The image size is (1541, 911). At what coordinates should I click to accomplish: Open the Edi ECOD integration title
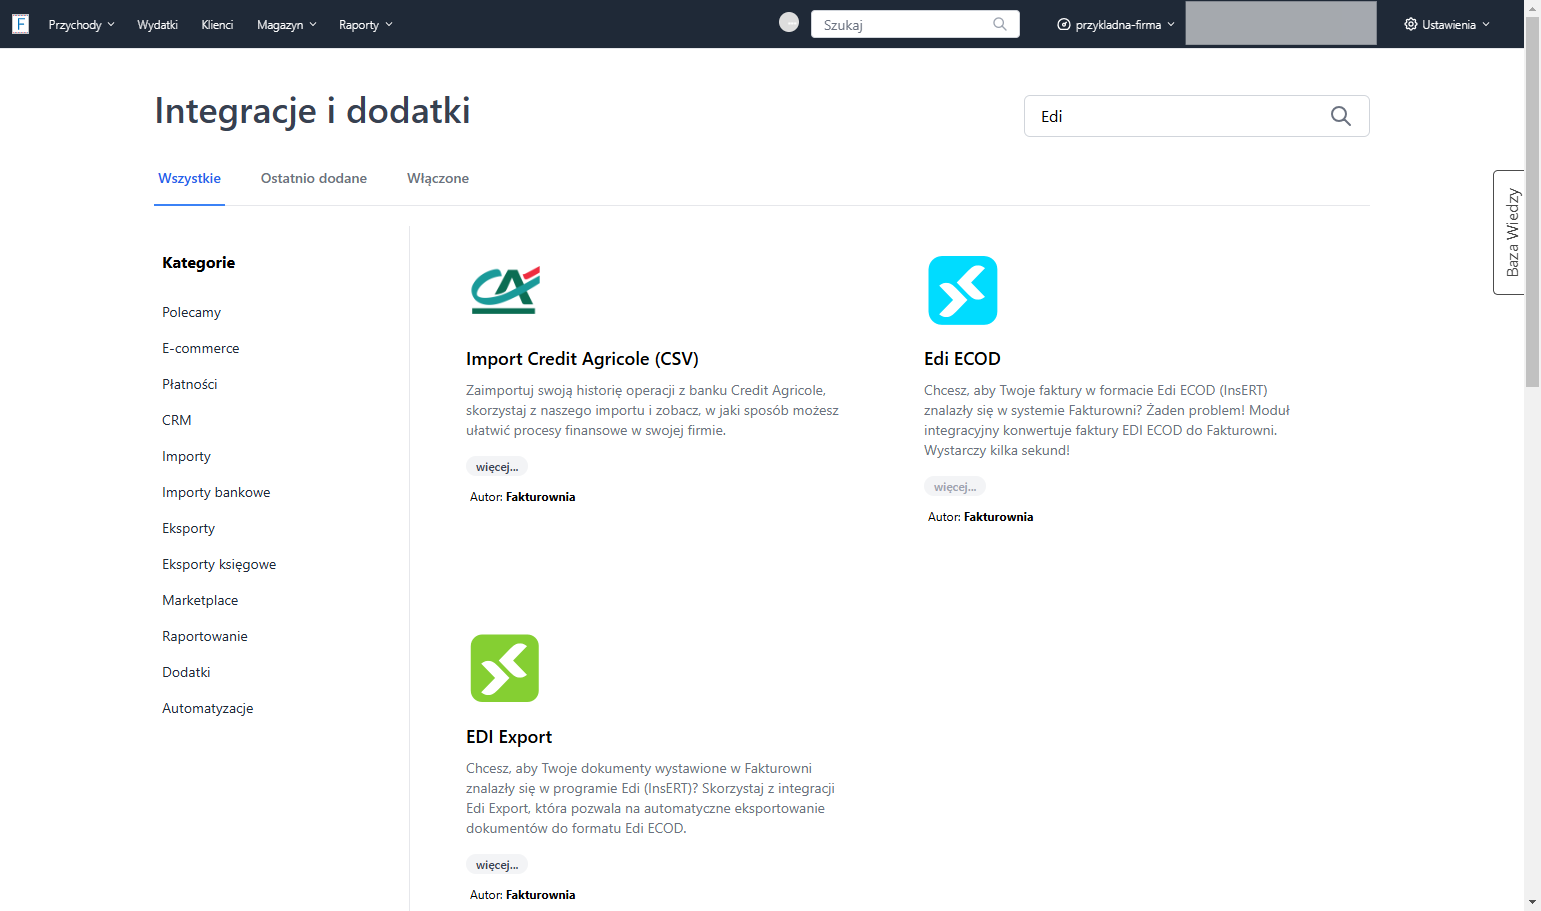pos(962,359)
